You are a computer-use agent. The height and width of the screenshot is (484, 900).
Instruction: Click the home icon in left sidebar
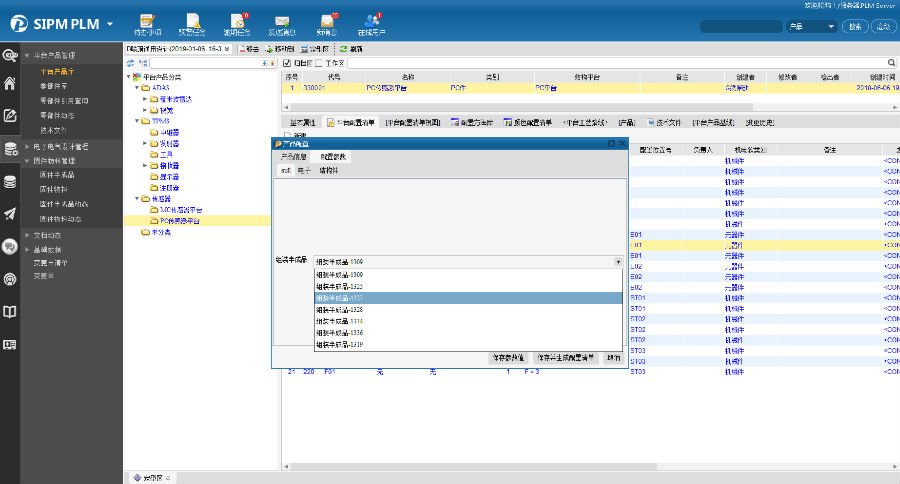coord(10,83)
